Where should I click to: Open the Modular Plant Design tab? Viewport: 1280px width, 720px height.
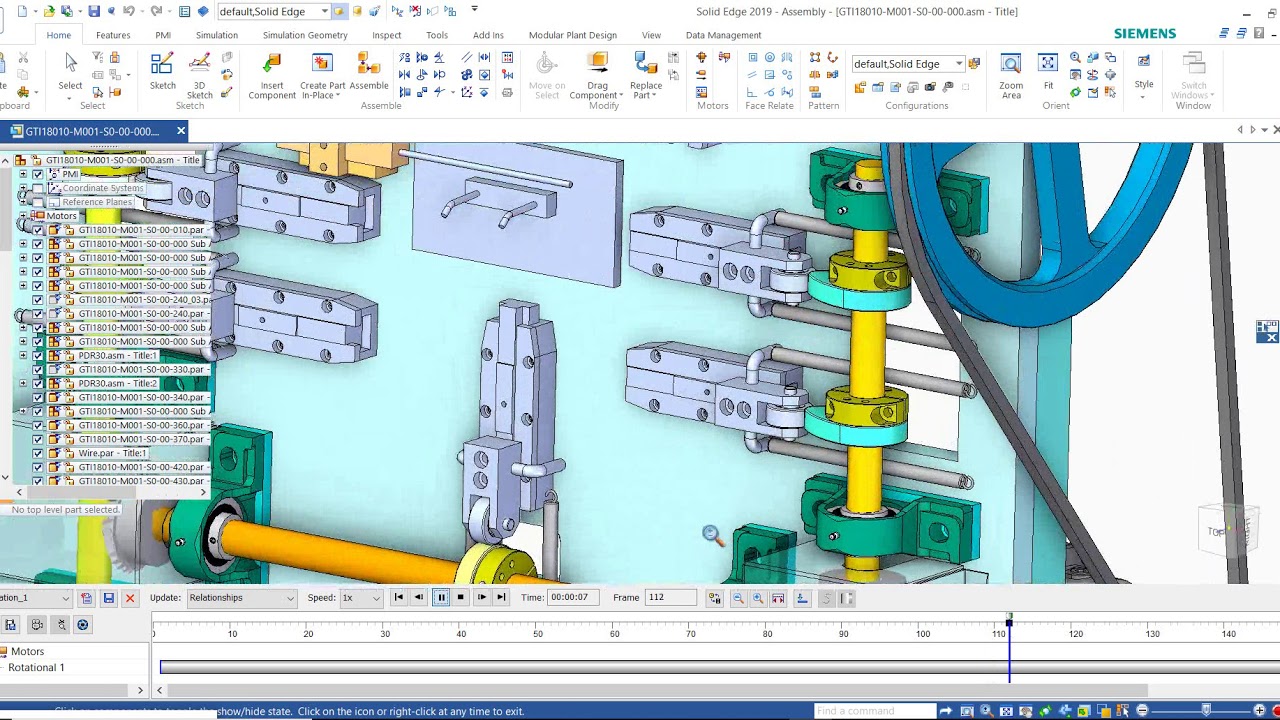pyautogui.click(x=573, y=35)
